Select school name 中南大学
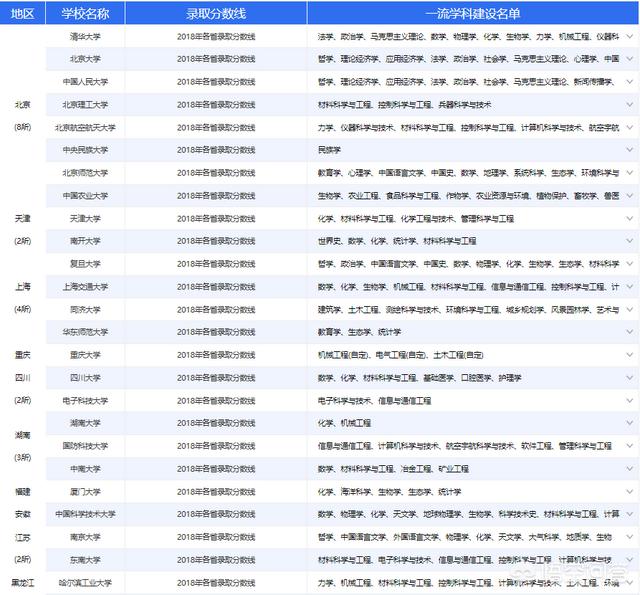 pyautogui.click(x=85, y=468)
